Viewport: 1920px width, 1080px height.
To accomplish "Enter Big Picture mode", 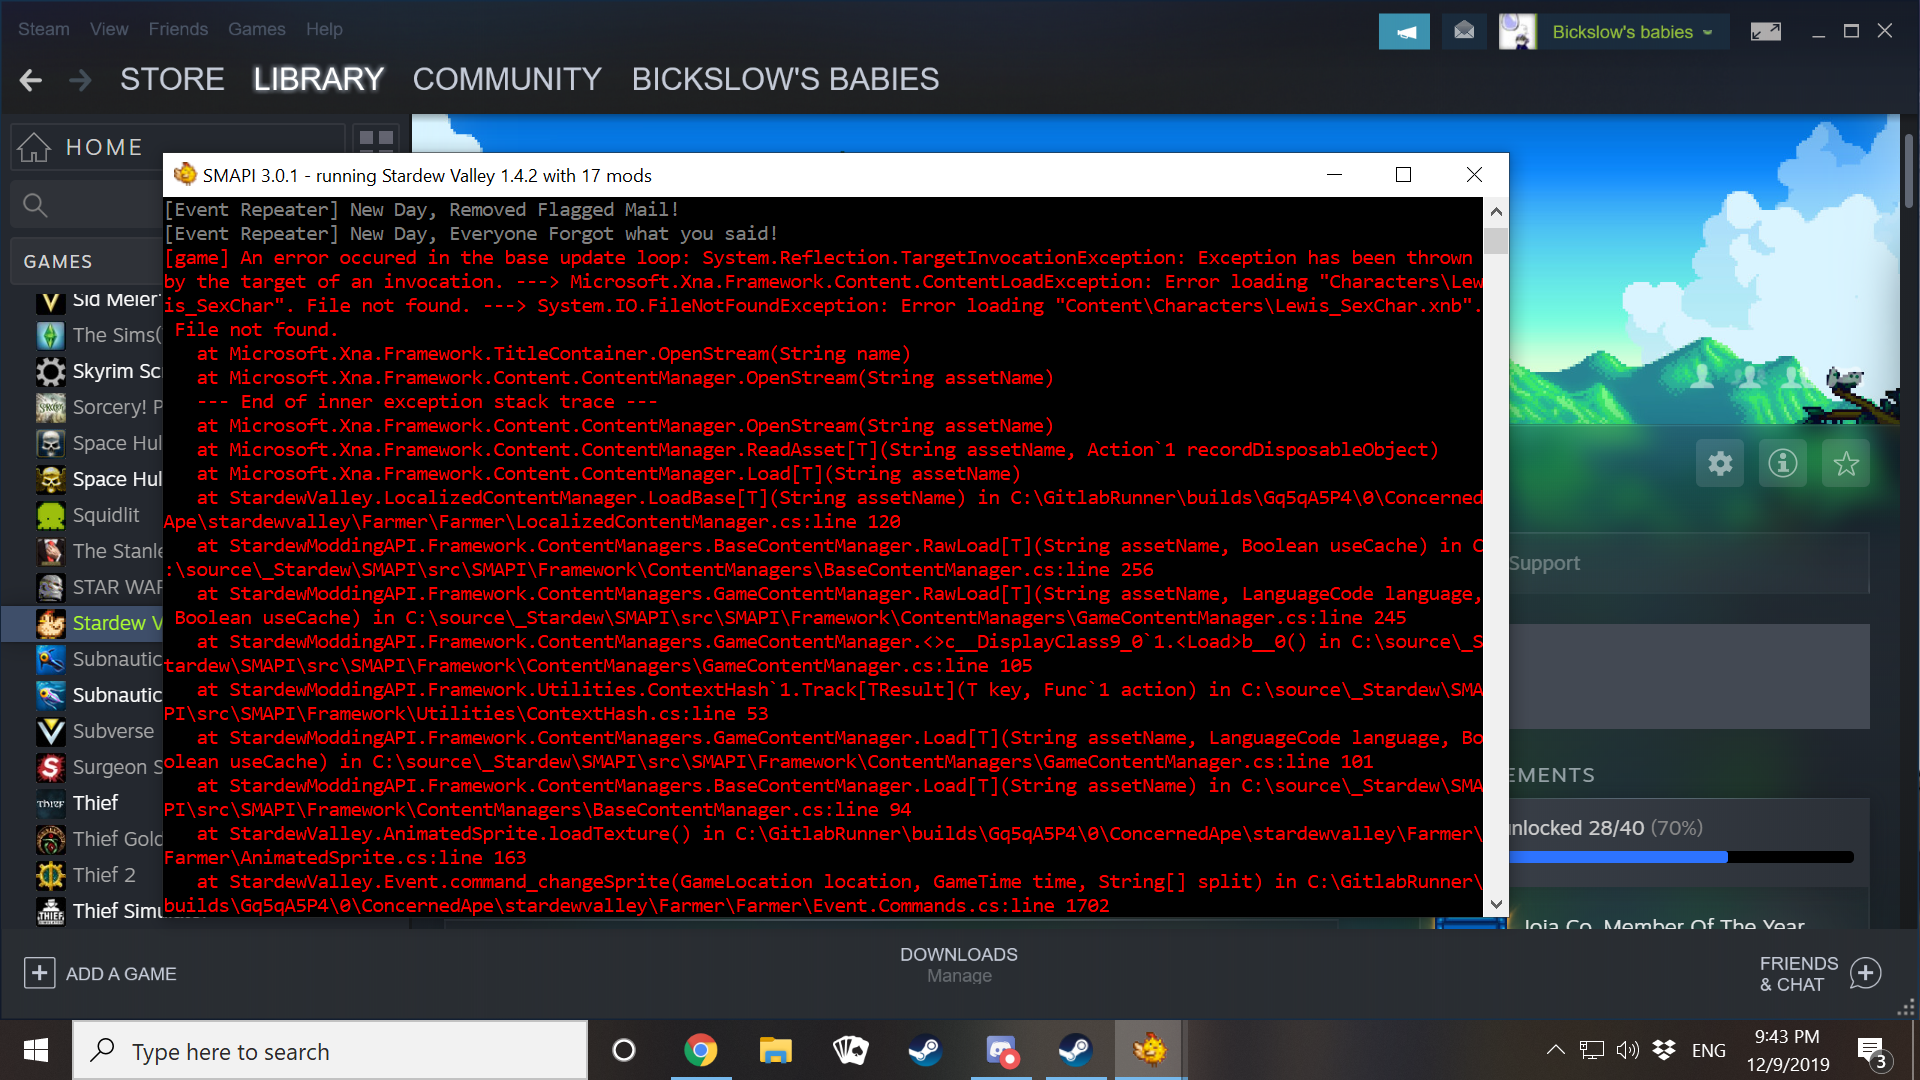I will point(1766,32).
